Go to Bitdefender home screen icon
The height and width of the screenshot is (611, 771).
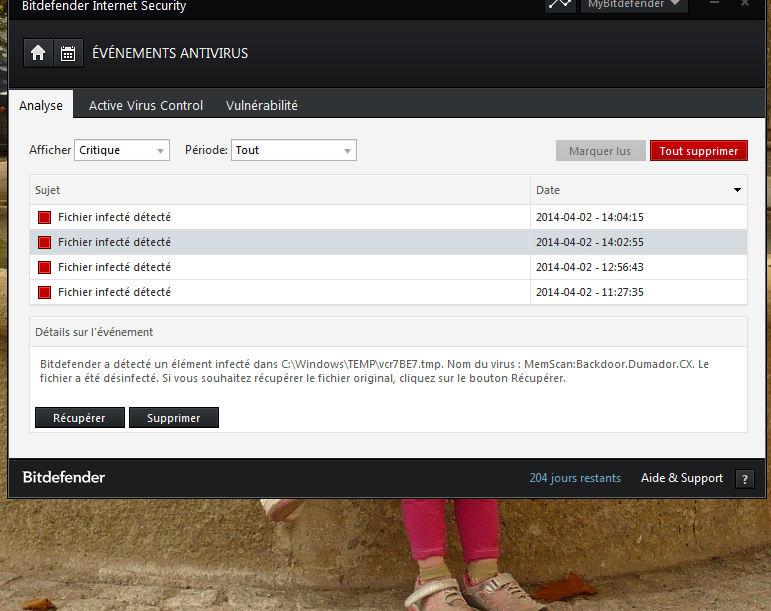[38, 53]
